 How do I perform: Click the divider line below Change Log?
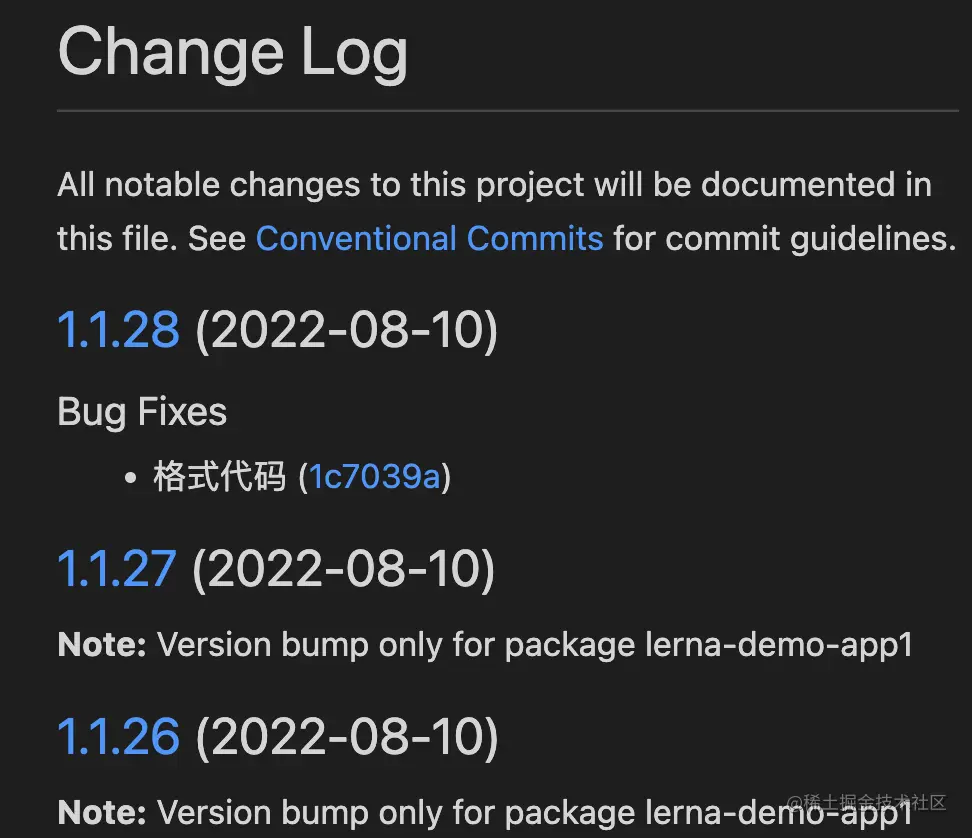pos(508,111)
